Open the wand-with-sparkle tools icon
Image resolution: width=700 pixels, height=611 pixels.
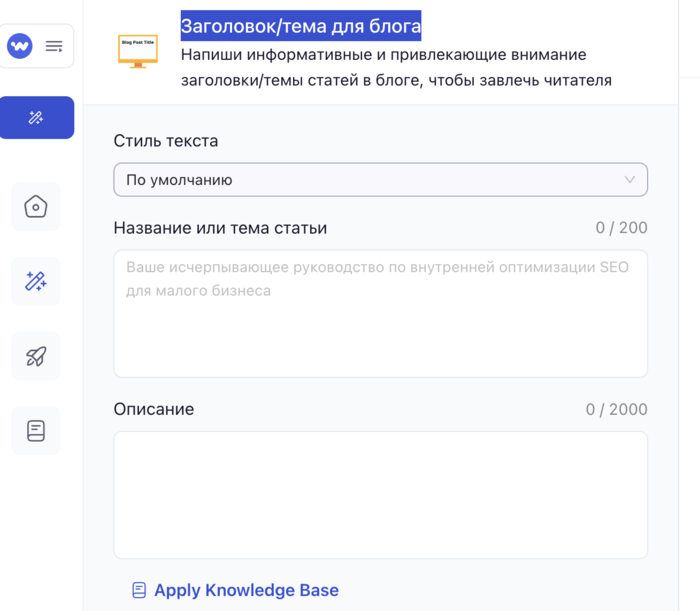36,281
